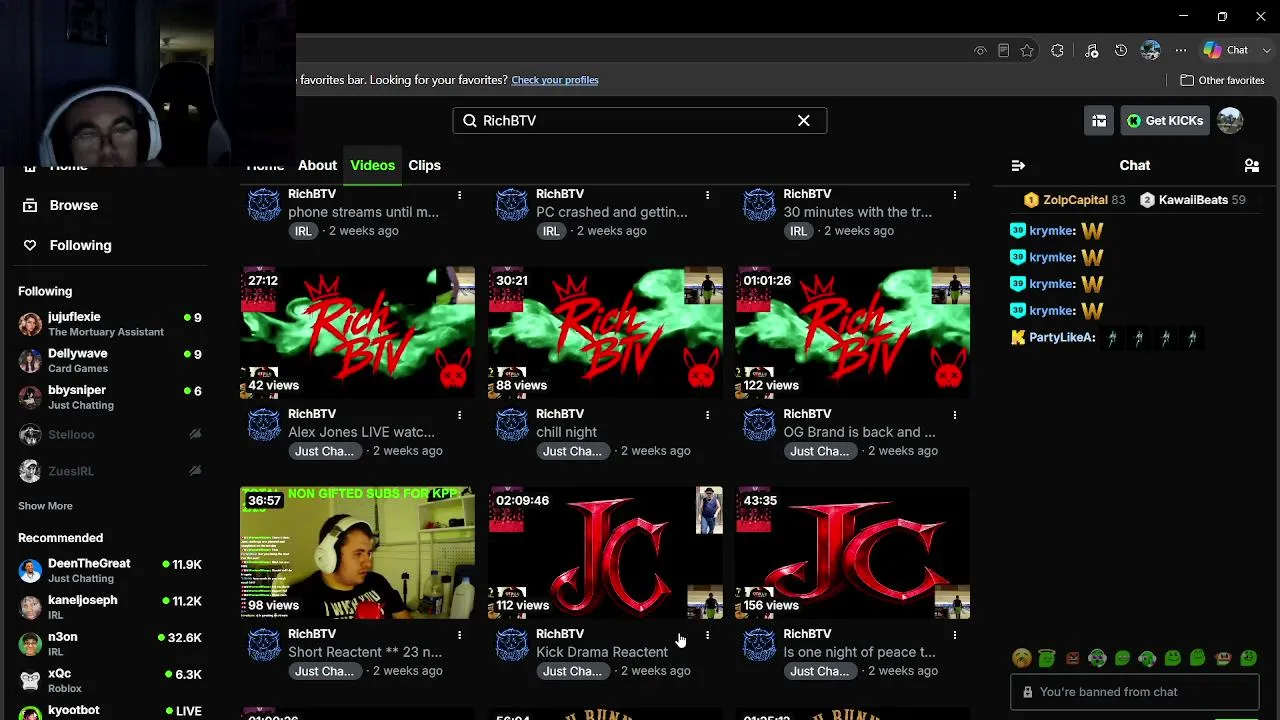This screenshot has width=1280, height=720.
Task: Expand Show More in Following list
Action: click(x=45, y=506)
